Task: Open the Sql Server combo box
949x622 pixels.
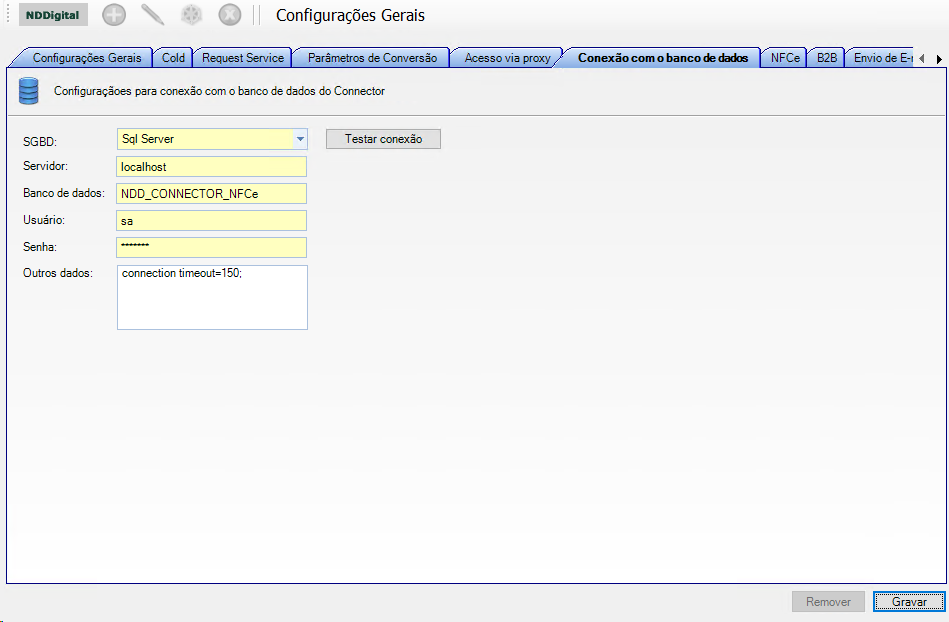Action: point(205,139)
